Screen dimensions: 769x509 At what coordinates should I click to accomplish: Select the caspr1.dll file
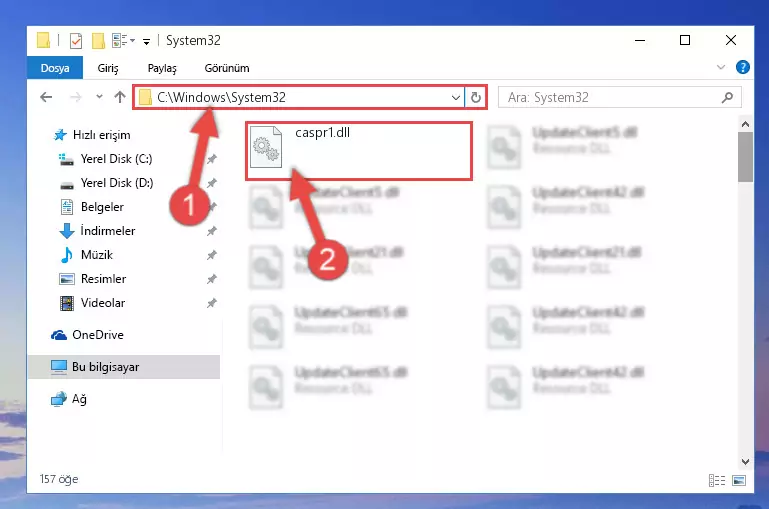(x=359, y=151)
